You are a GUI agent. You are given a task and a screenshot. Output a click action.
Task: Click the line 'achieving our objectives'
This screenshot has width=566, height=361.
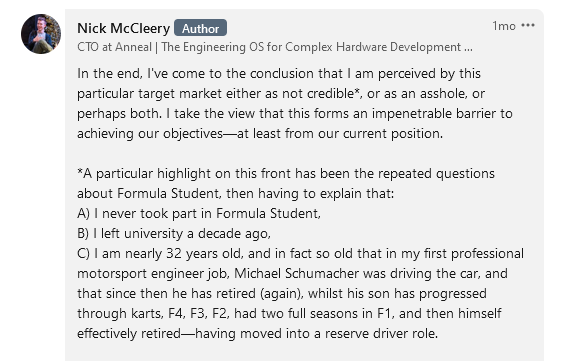point(260,134)
